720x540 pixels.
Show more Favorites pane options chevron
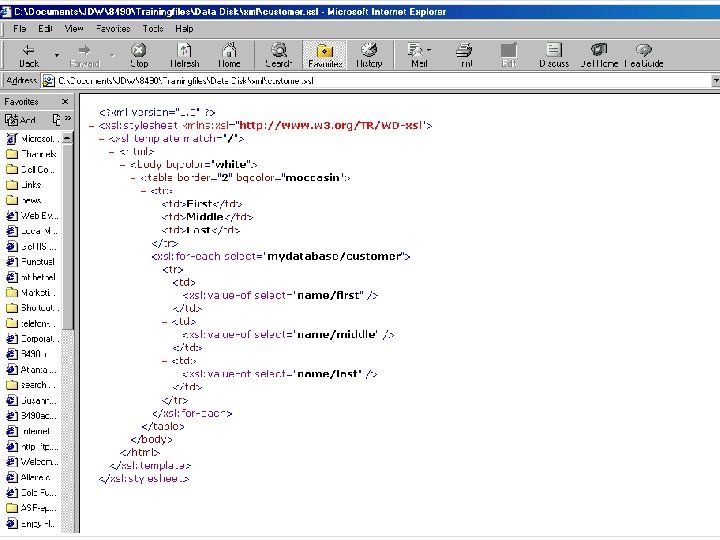[x=68, y=118]
